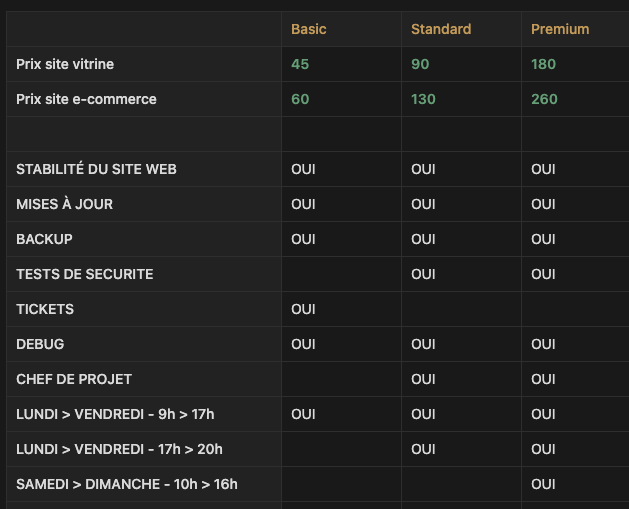Click OUI in the TICKETS row
Image resolution: width=629 pixels, height=509 pixels.
click(x=303, y=309)
